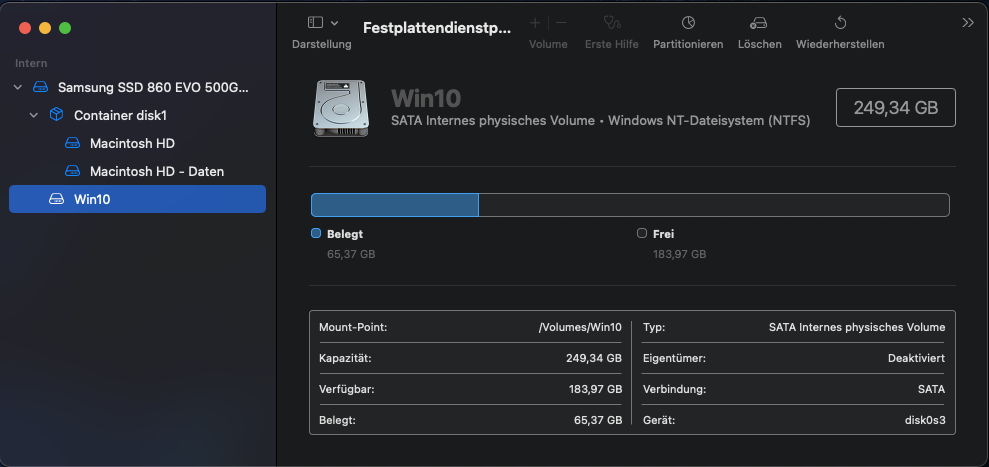Click the Macintosh HD - Daten volume icon

73,171
